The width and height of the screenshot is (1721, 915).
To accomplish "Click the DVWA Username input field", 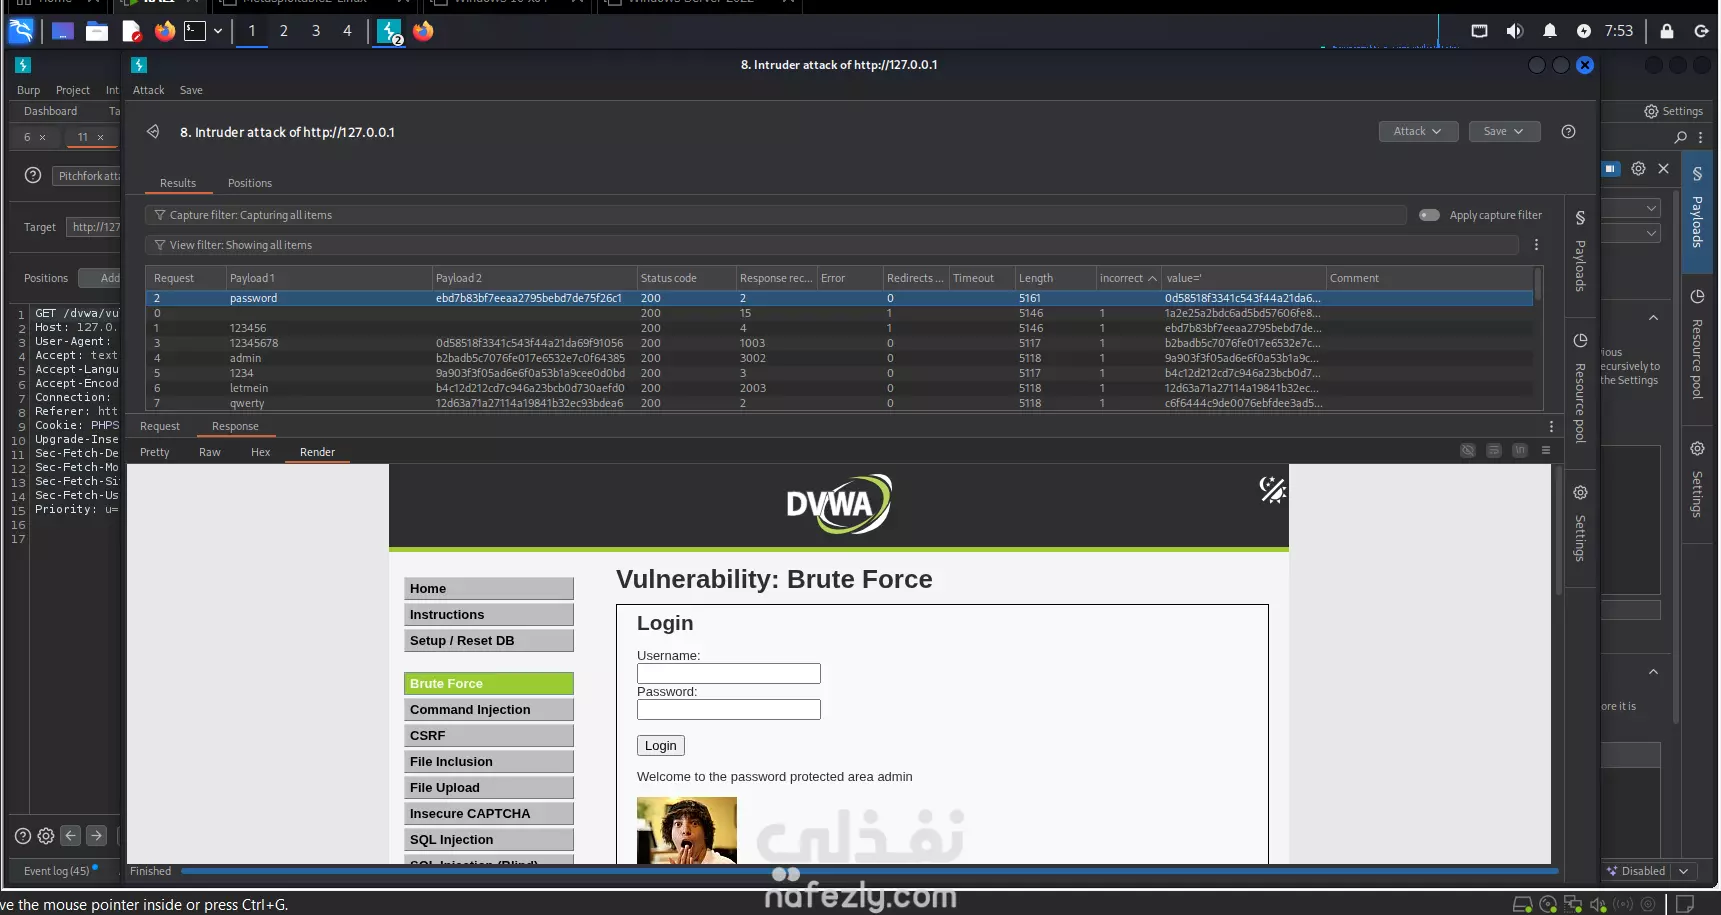I will pos(728,674).
